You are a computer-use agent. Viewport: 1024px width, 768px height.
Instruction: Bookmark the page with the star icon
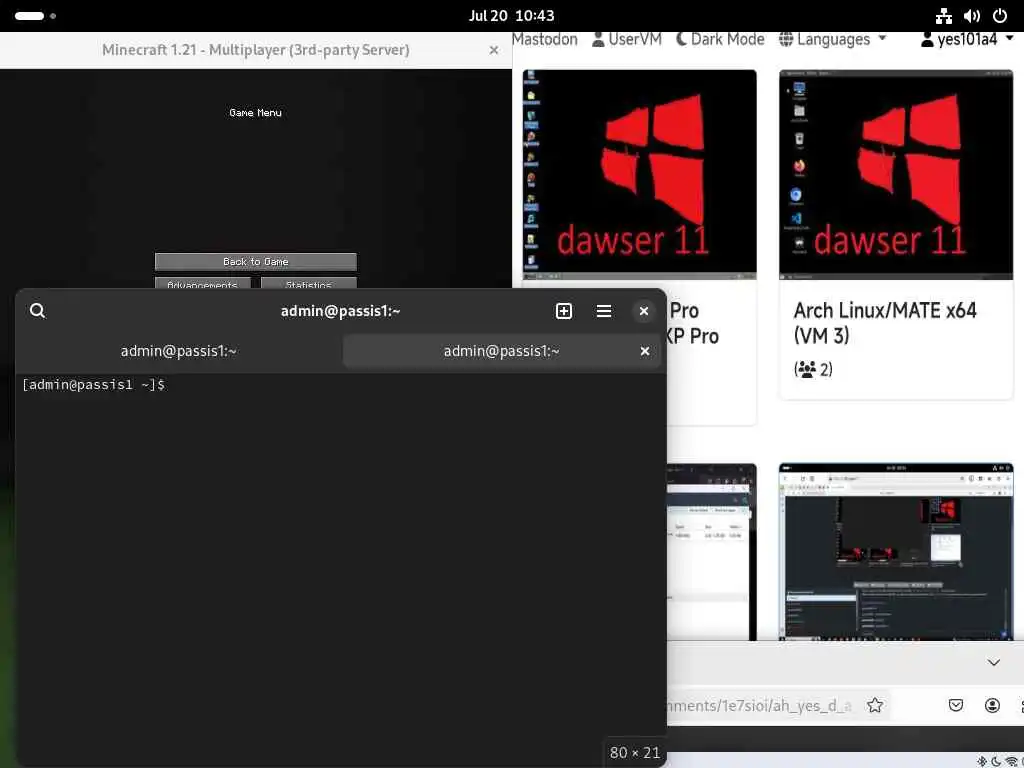coord(875,705)
